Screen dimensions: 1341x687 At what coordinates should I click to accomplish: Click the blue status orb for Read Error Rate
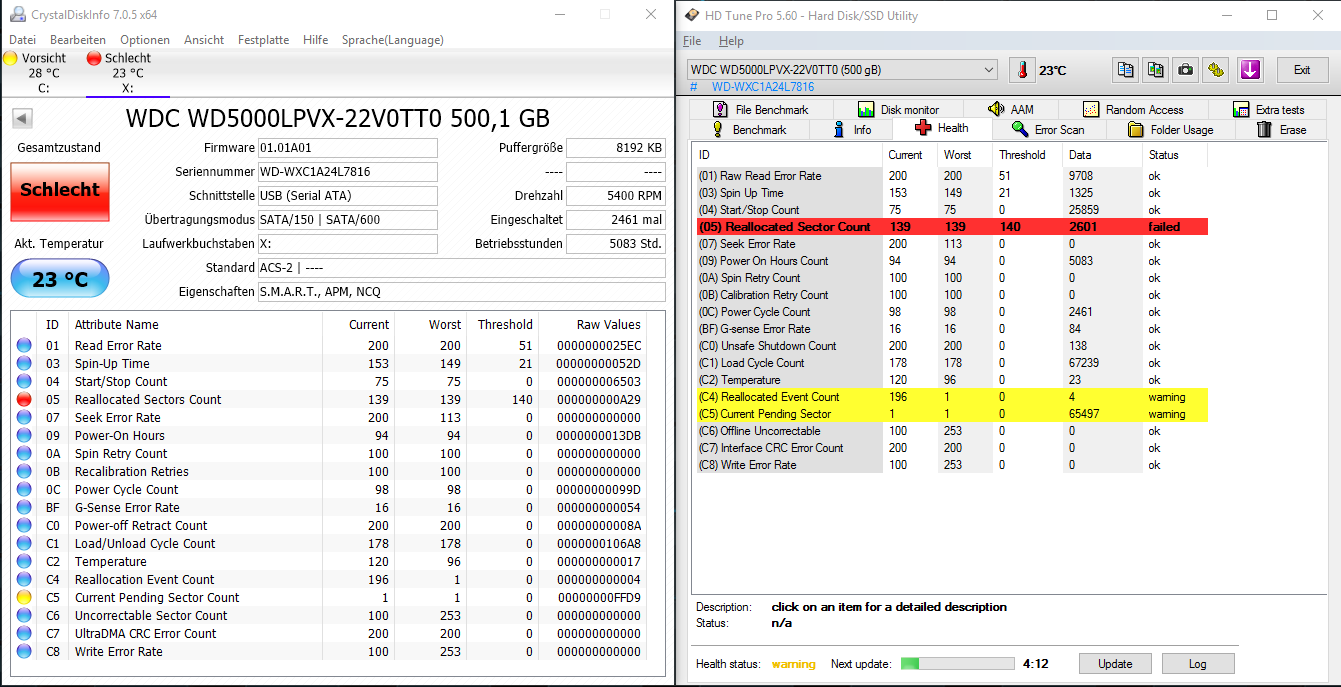[24, 345]
